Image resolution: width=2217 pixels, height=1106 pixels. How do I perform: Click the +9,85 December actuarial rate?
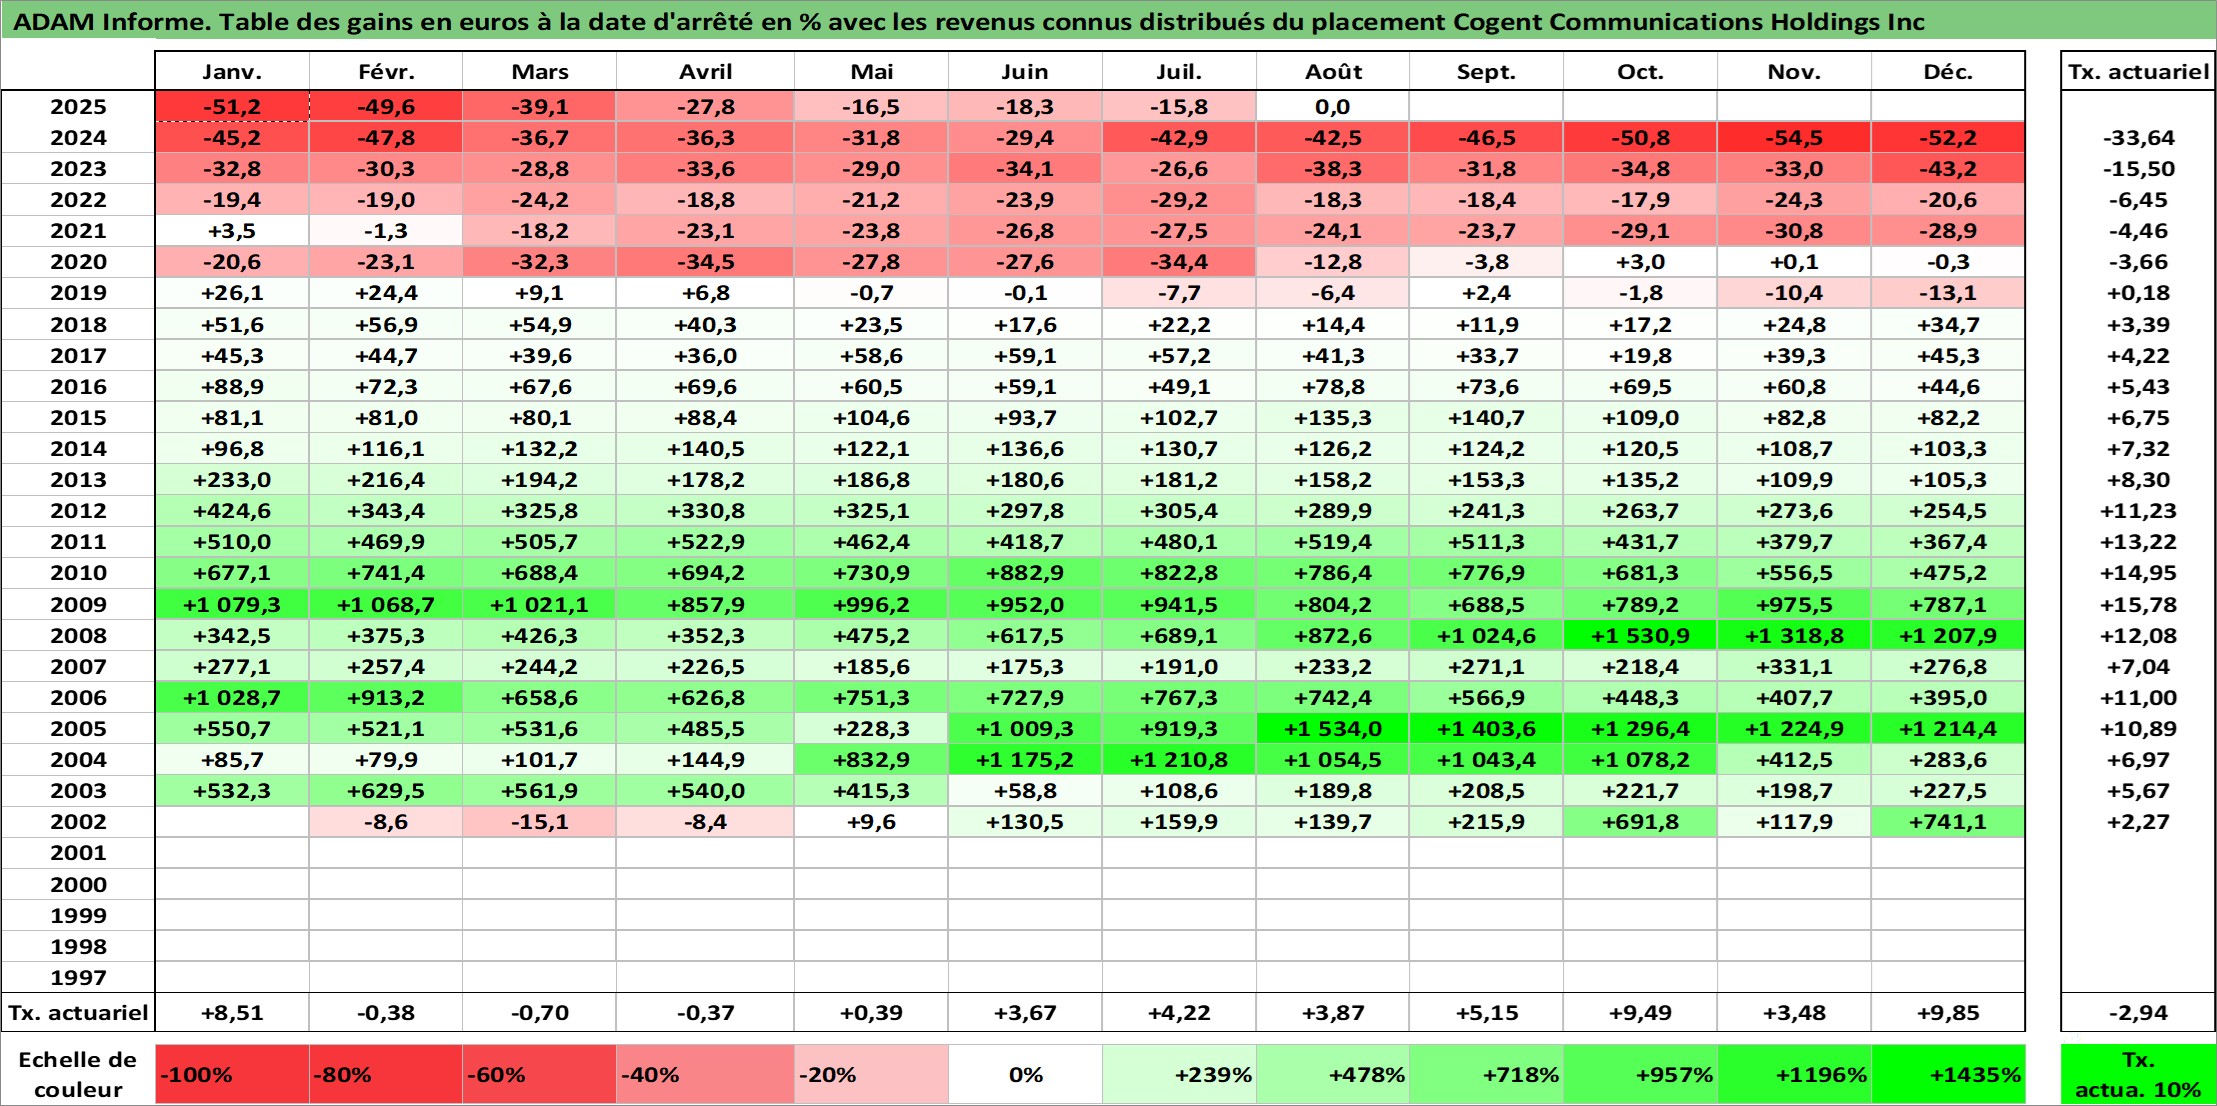click(x=1948, y=1013)
